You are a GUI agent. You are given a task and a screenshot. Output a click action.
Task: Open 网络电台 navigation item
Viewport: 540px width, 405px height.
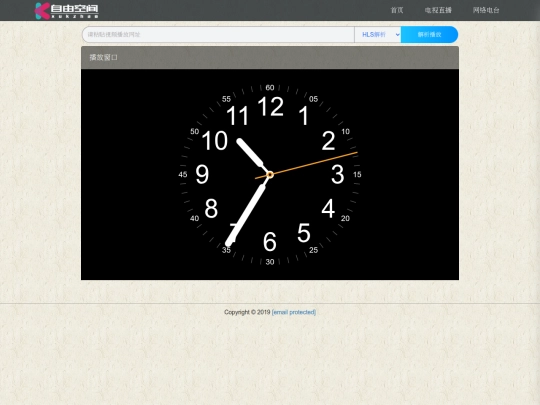click(486, 10)
